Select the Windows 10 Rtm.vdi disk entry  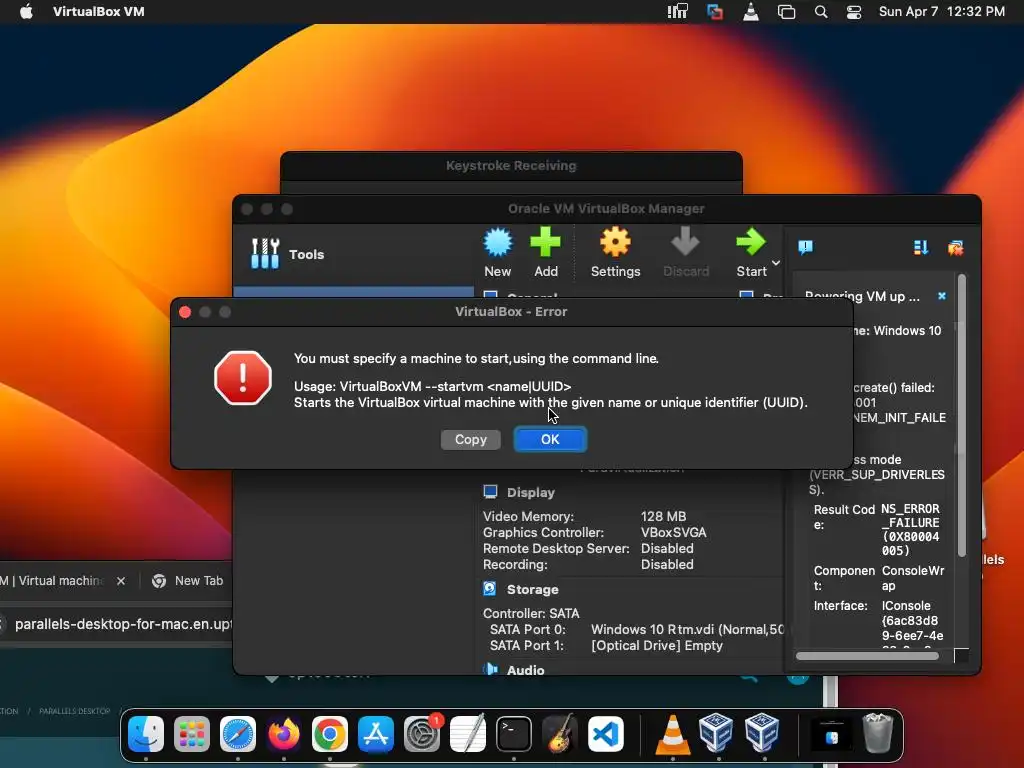(687, 630)
